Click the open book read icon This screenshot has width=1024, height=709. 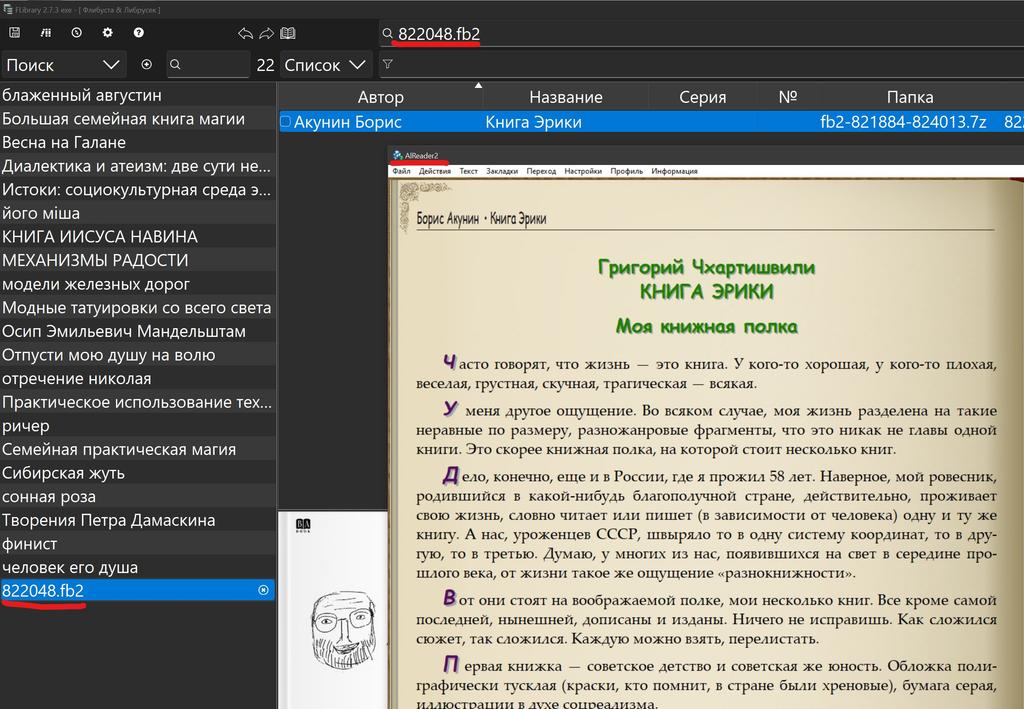coord(288,33)
